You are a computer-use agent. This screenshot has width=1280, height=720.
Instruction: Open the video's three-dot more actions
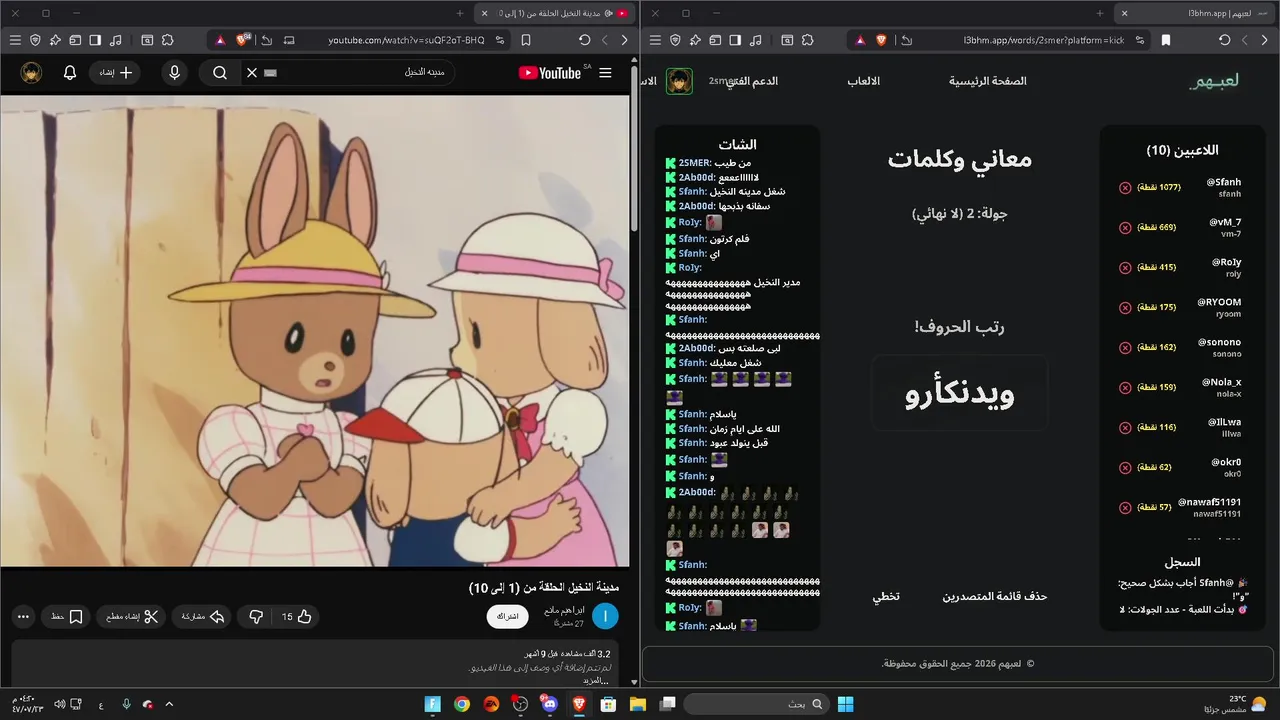(24, 617)
